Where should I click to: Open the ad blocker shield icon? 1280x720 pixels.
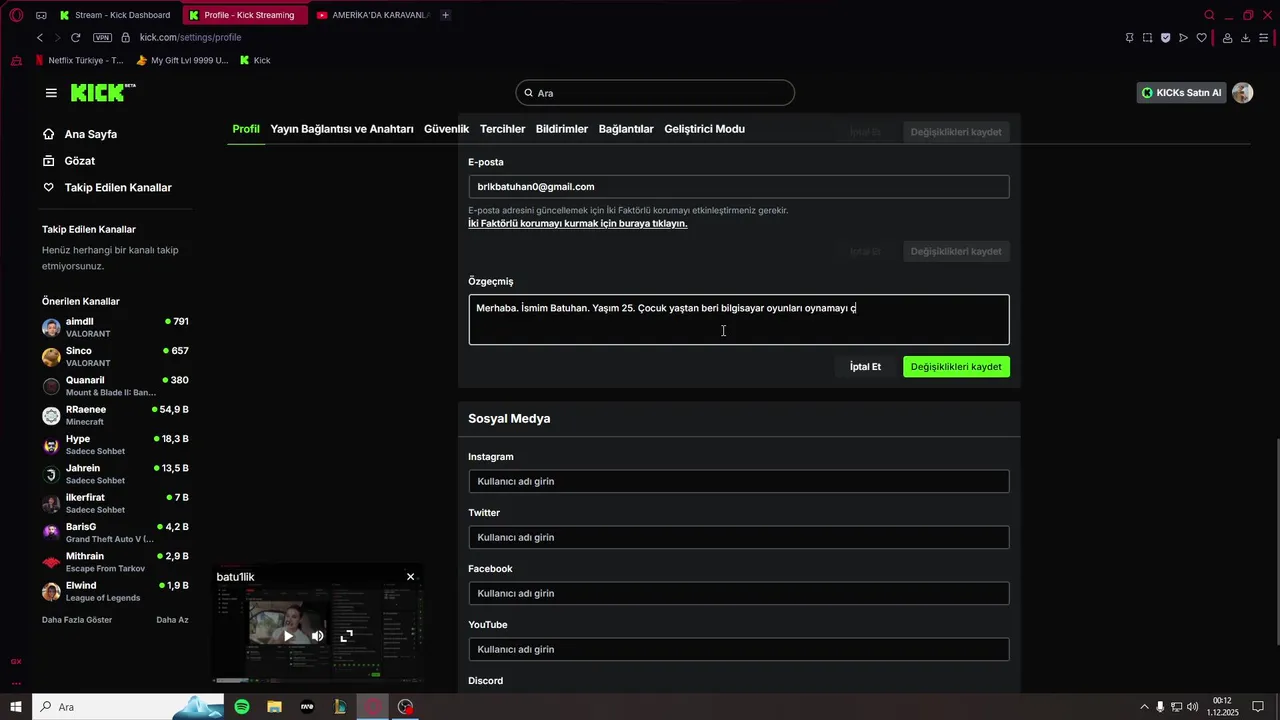(x=1165, y=38)
